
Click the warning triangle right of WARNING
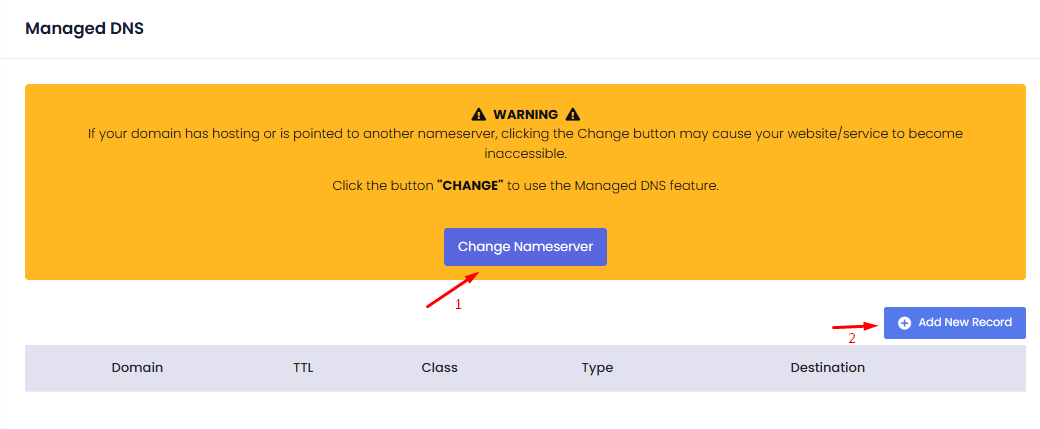coord(573,115)
